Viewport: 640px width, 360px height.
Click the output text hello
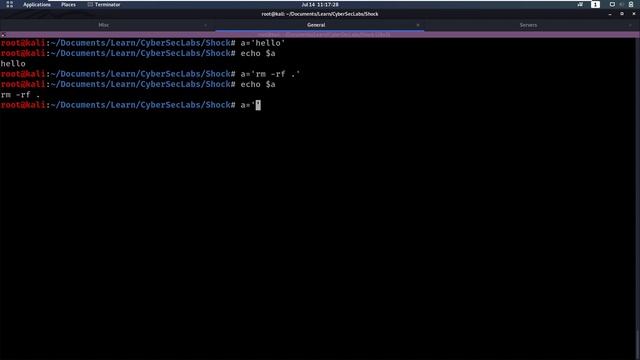pos(13,64)
